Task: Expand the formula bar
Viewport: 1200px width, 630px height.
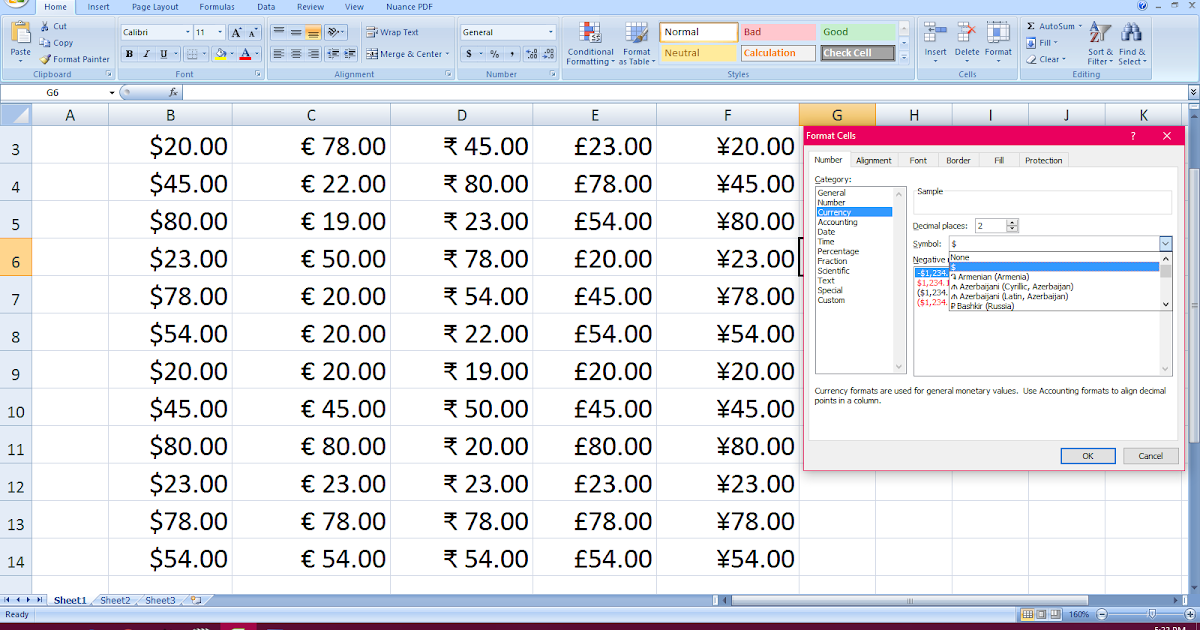Action: 1192,92
